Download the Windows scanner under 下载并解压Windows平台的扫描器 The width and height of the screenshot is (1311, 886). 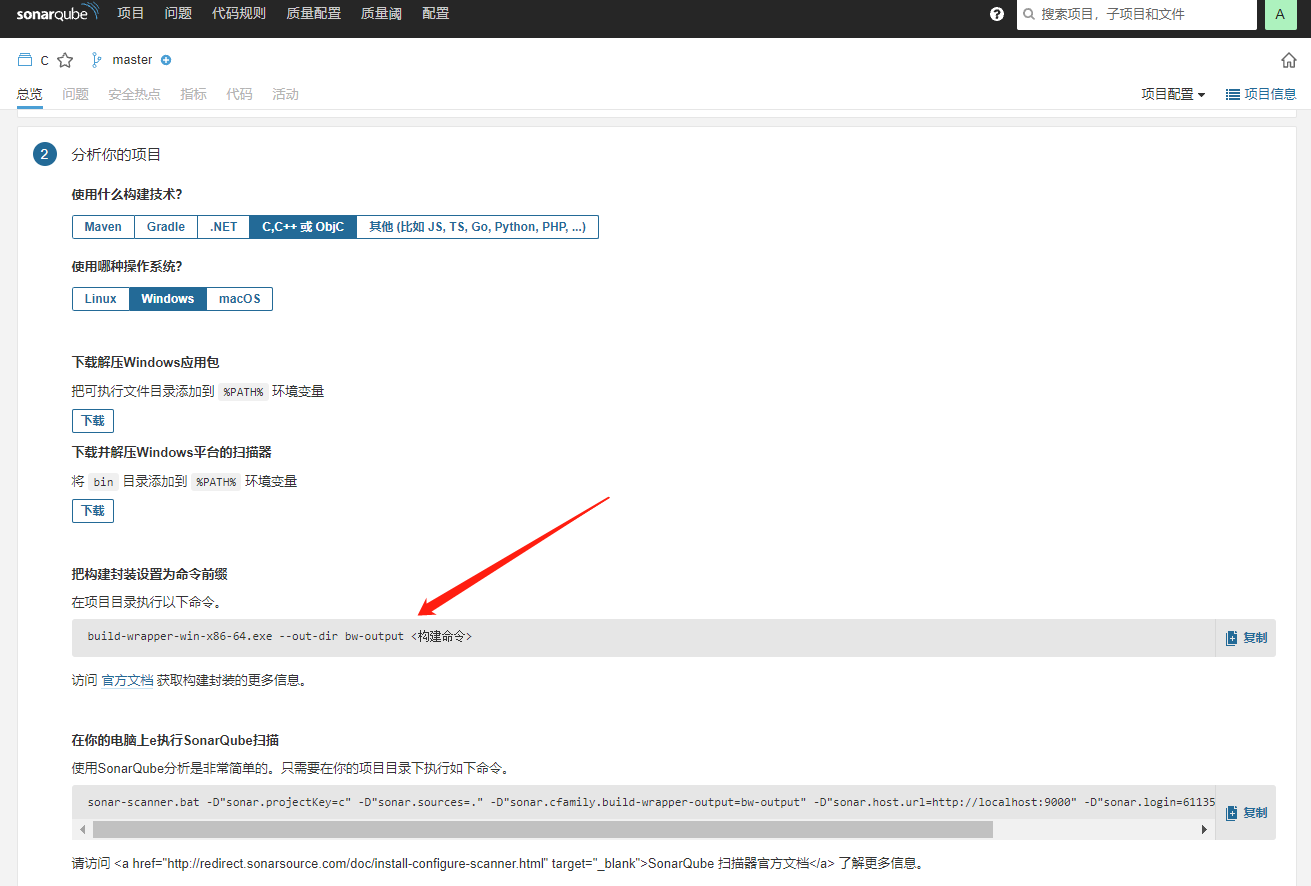(93, 511)
